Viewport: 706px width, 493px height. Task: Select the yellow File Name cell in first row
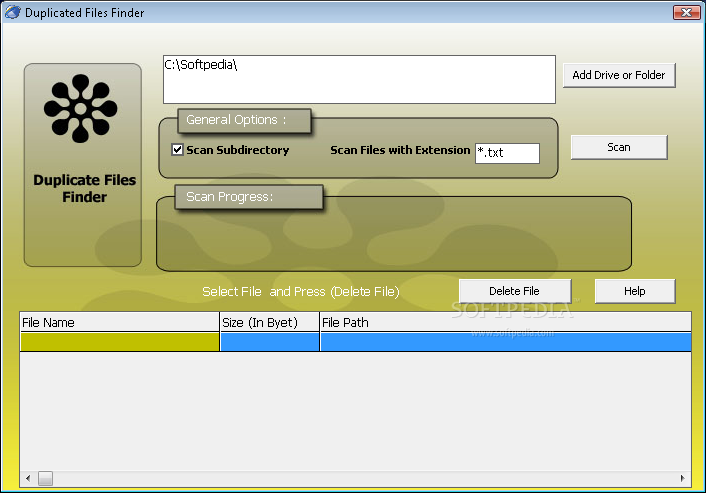(120, 342)
